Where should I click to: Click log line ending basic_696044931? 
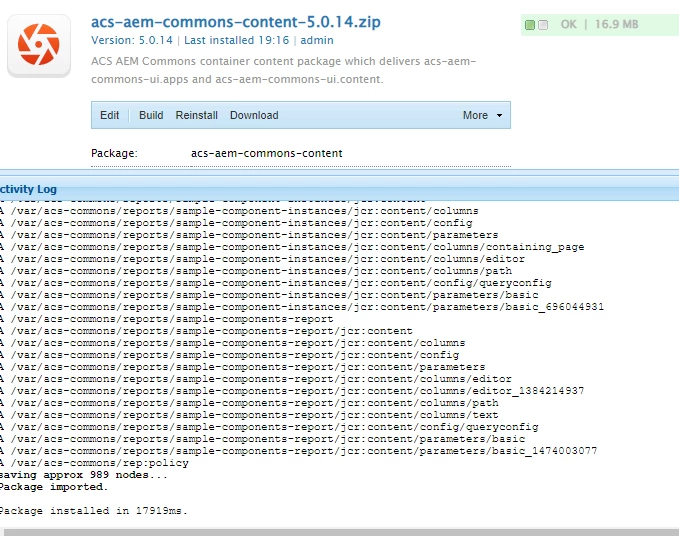point(302,307)
